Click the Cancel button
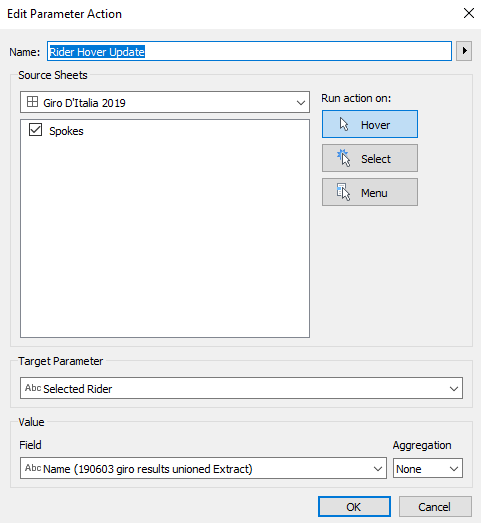 pos(435,507)
